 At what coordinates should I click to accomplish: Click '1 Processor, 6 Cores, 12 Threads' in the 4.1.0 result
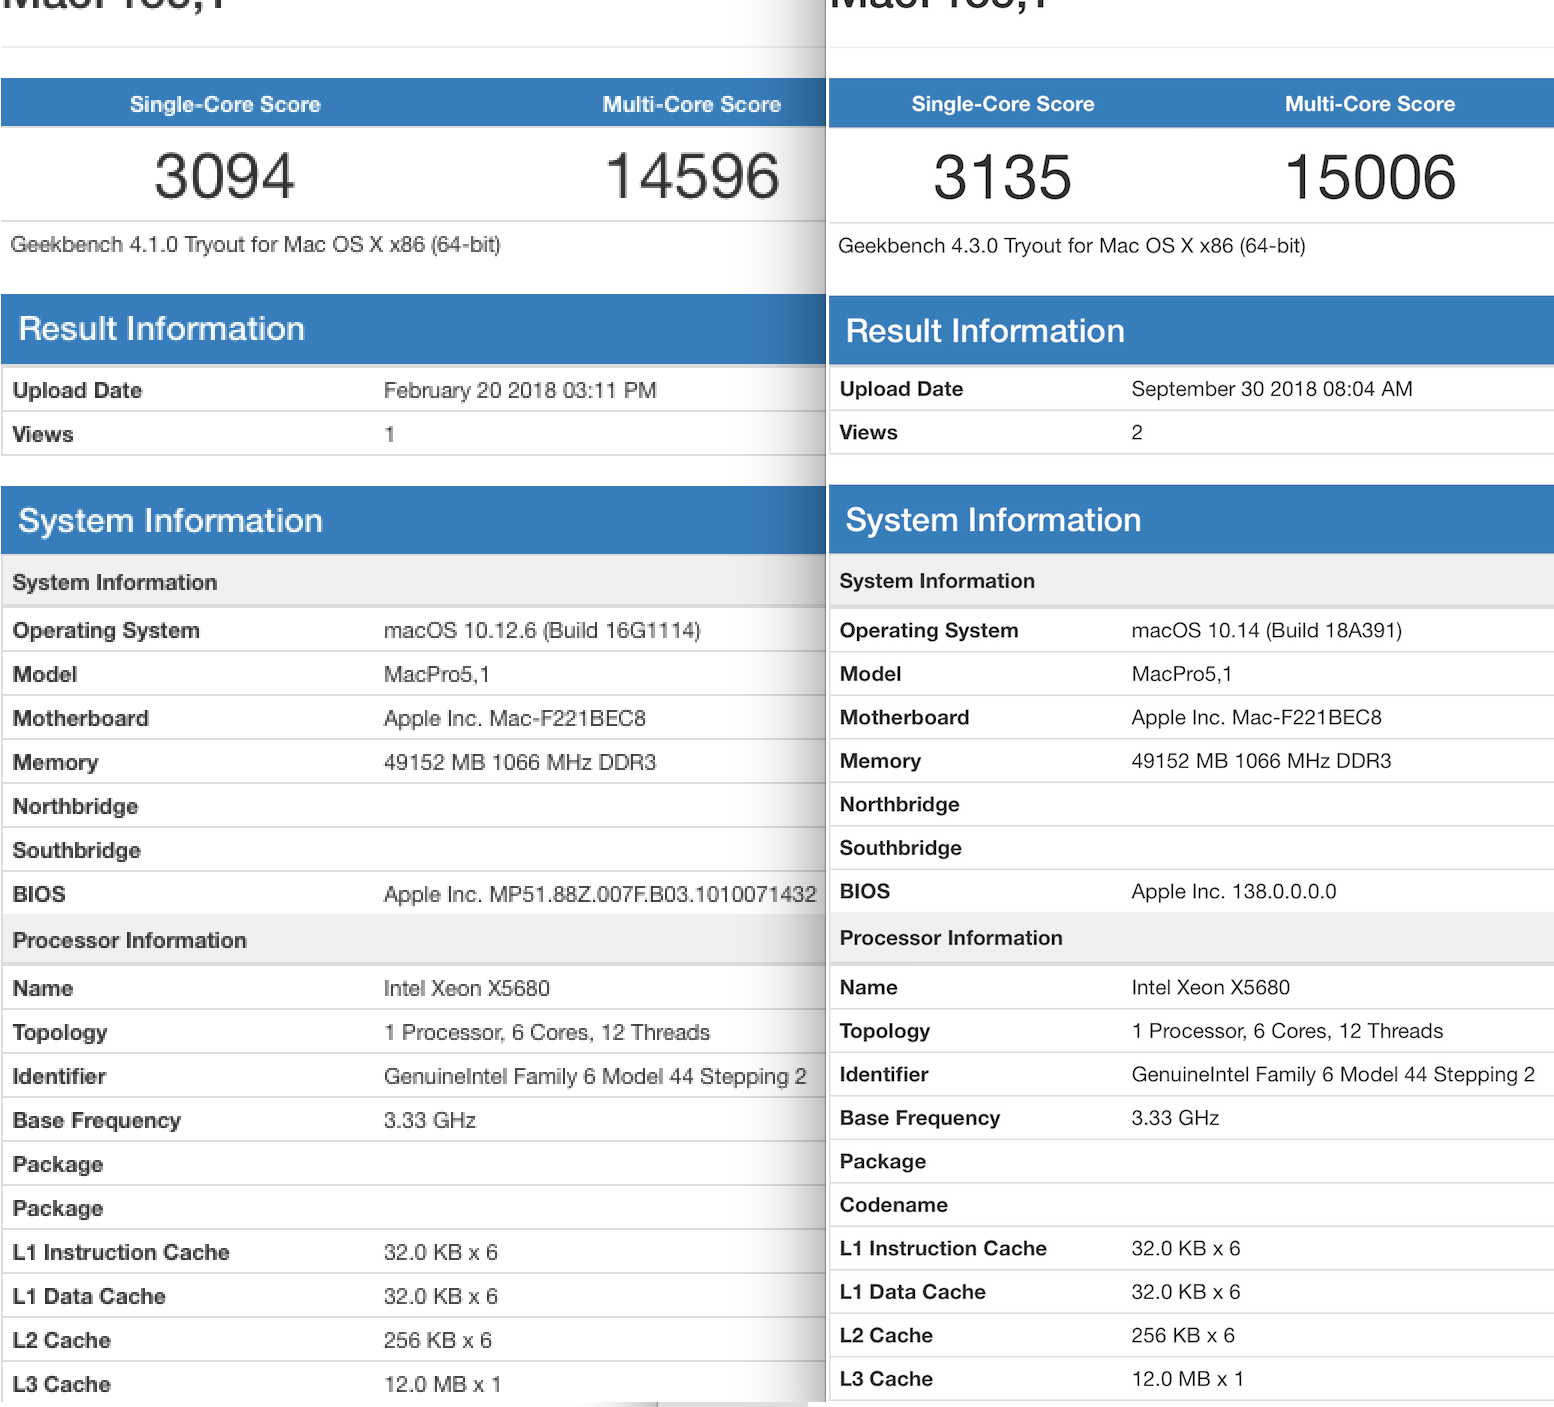tap(547, 1033)
